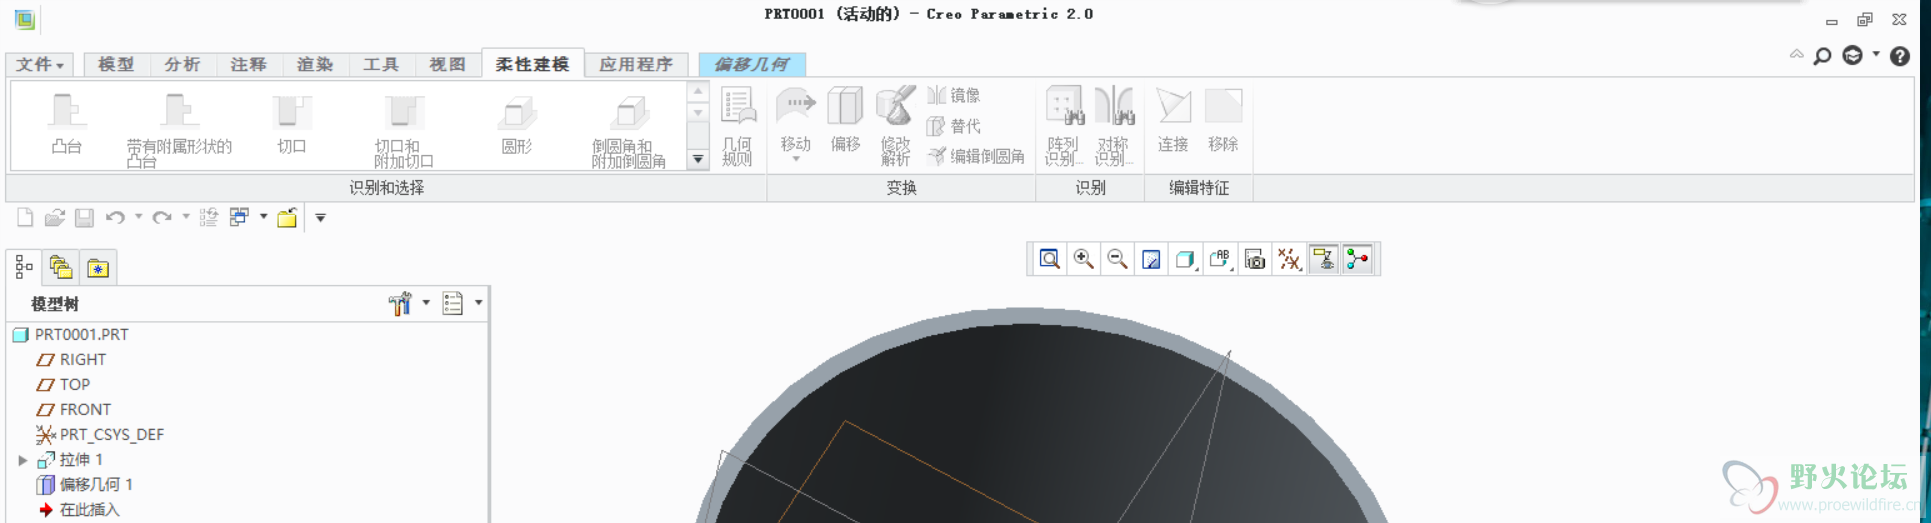Click the Repaint screen icon
The width and height of the screenshot is (1931, 523).
click(1151, 260)
